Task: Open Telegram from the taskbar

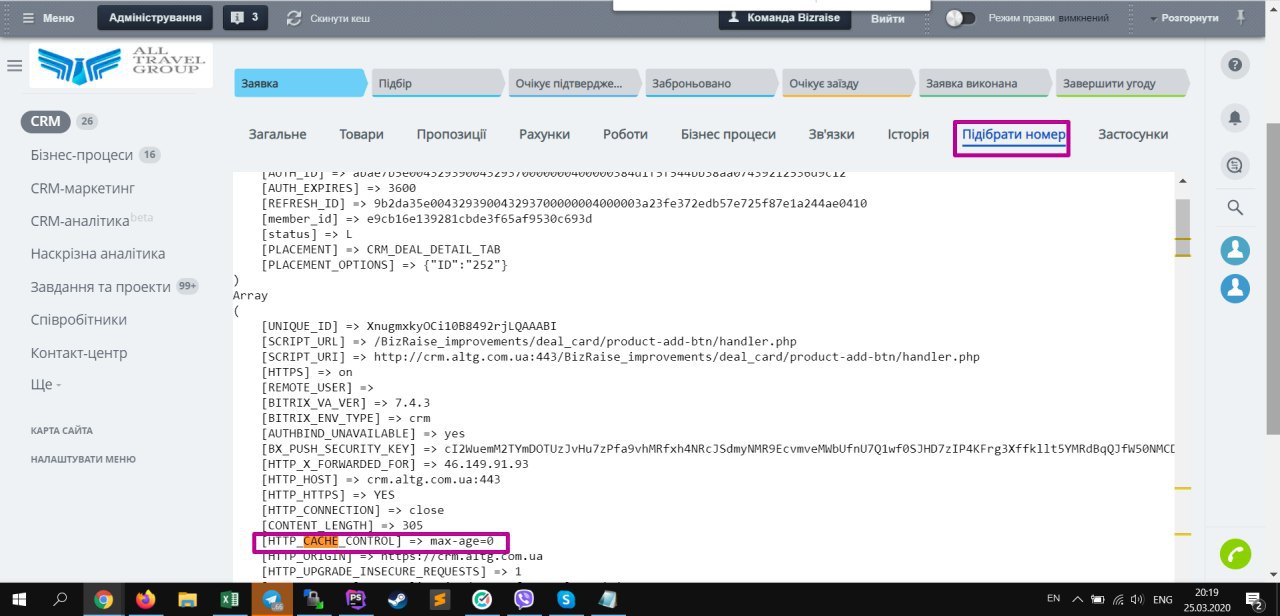Action: point(271,599)
